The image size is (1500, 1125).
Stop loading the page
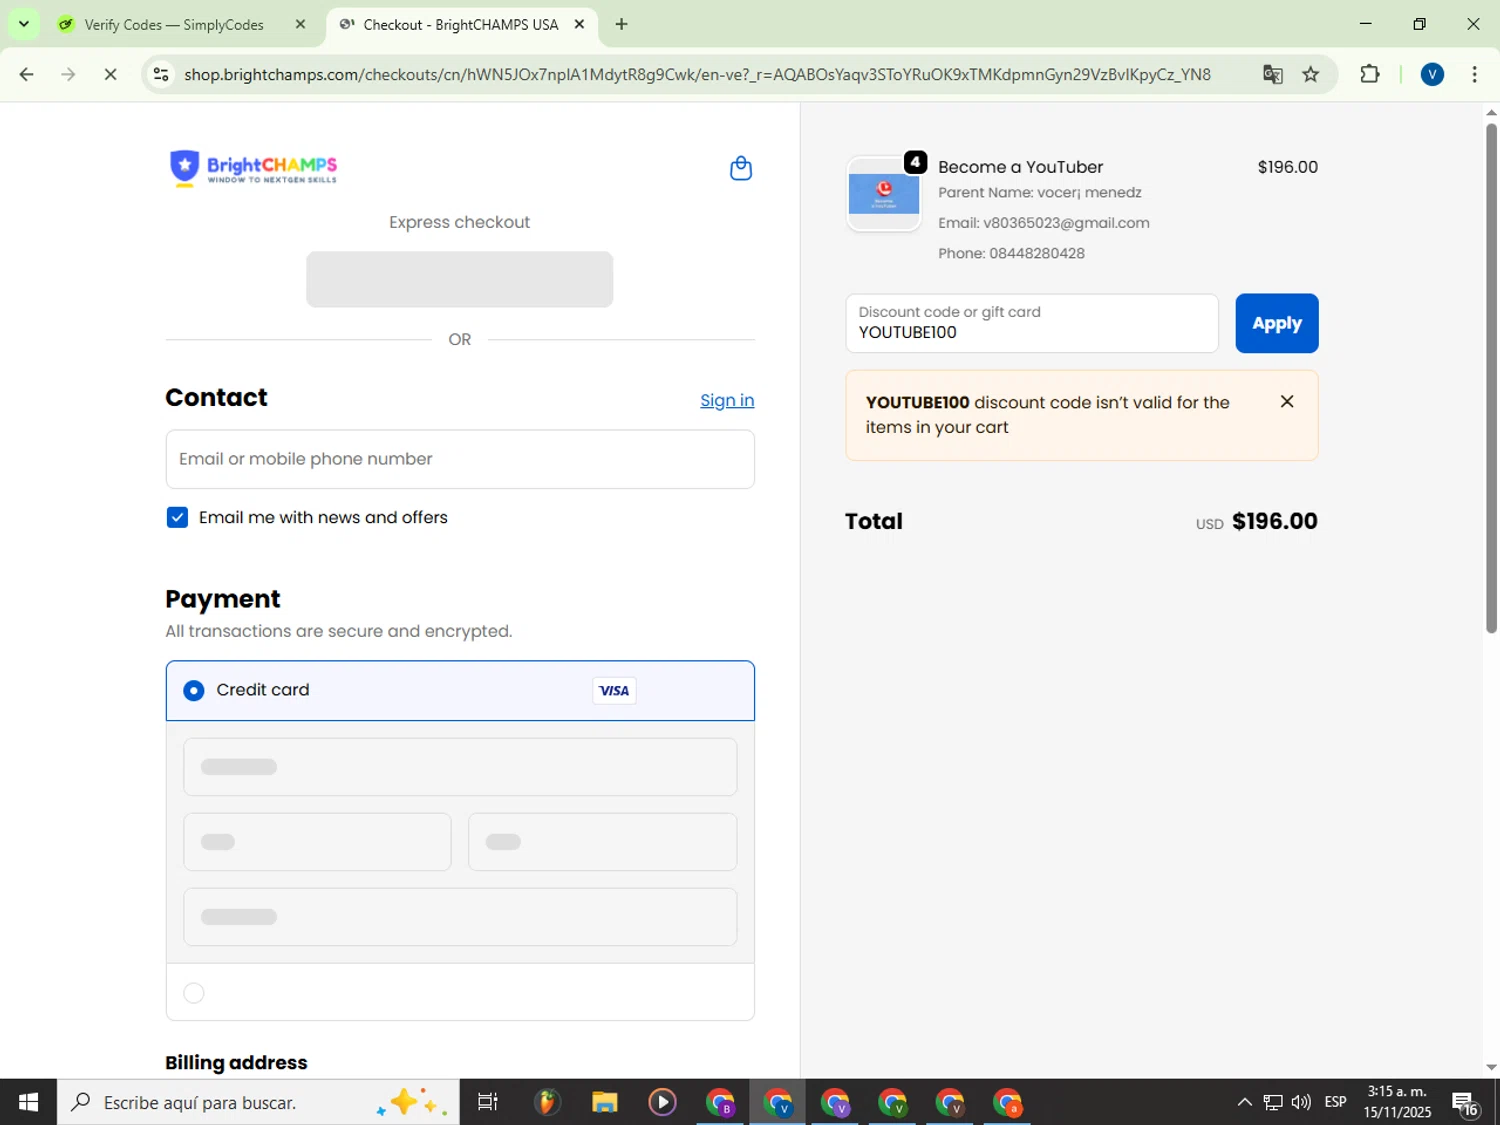pyautogui.click(x=111, y=74)
